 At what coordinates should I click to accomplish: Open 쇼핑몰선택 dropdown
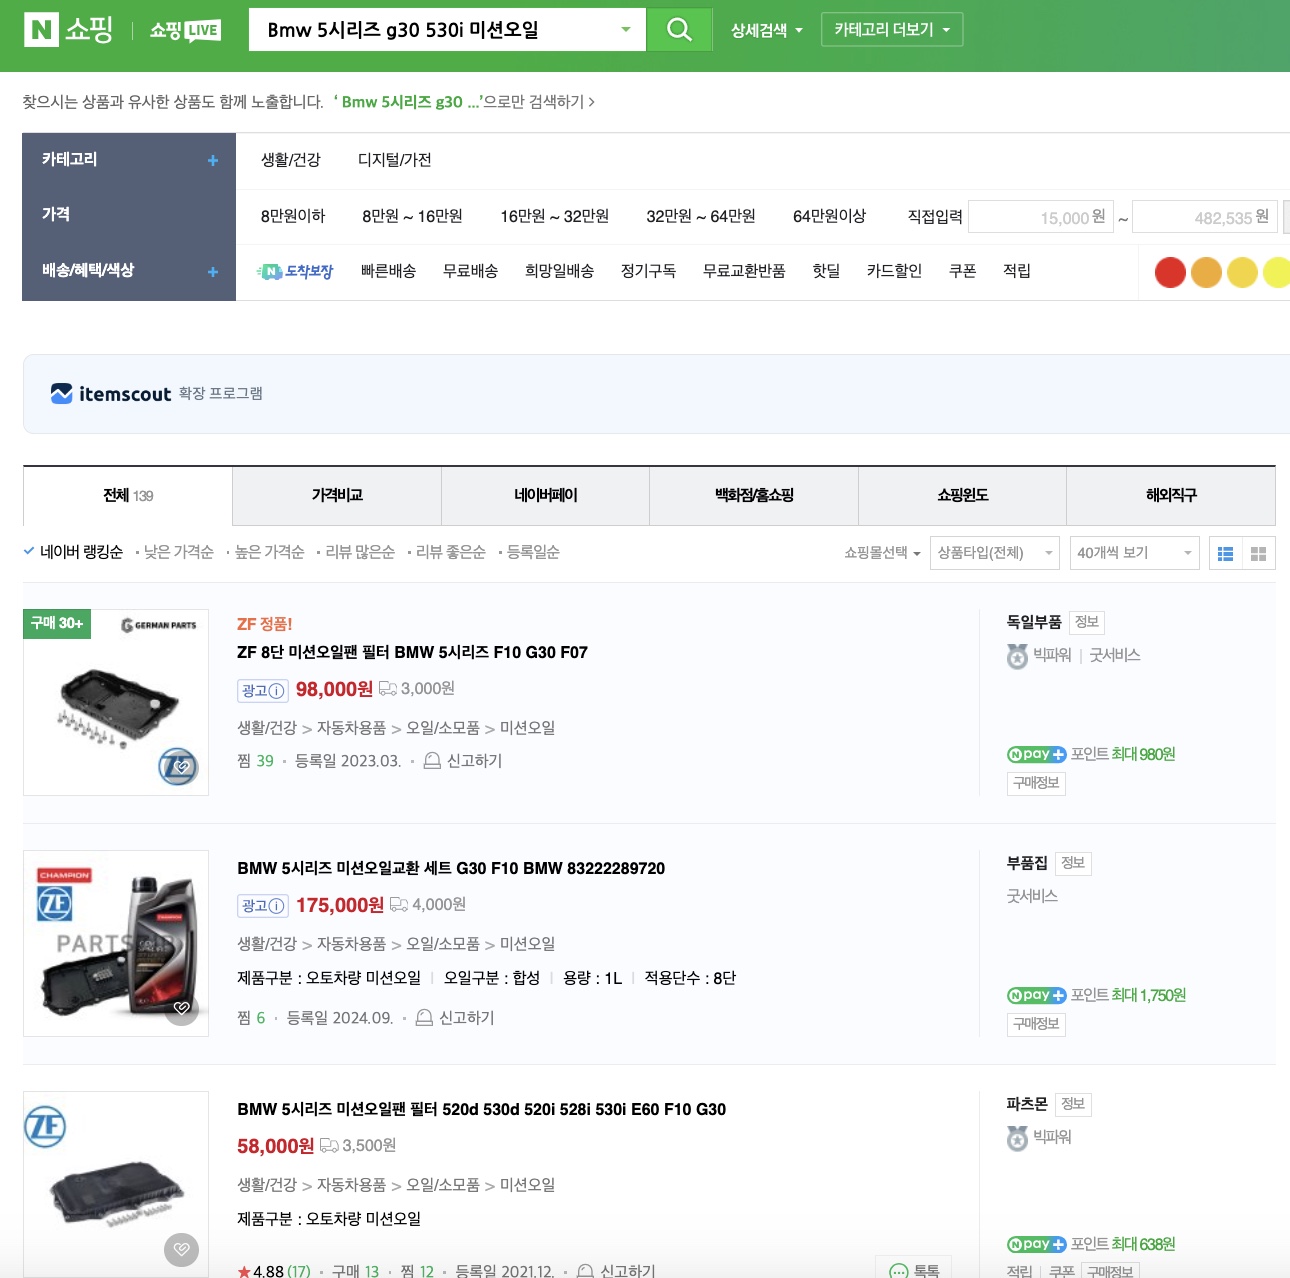[x=882, y=552]
